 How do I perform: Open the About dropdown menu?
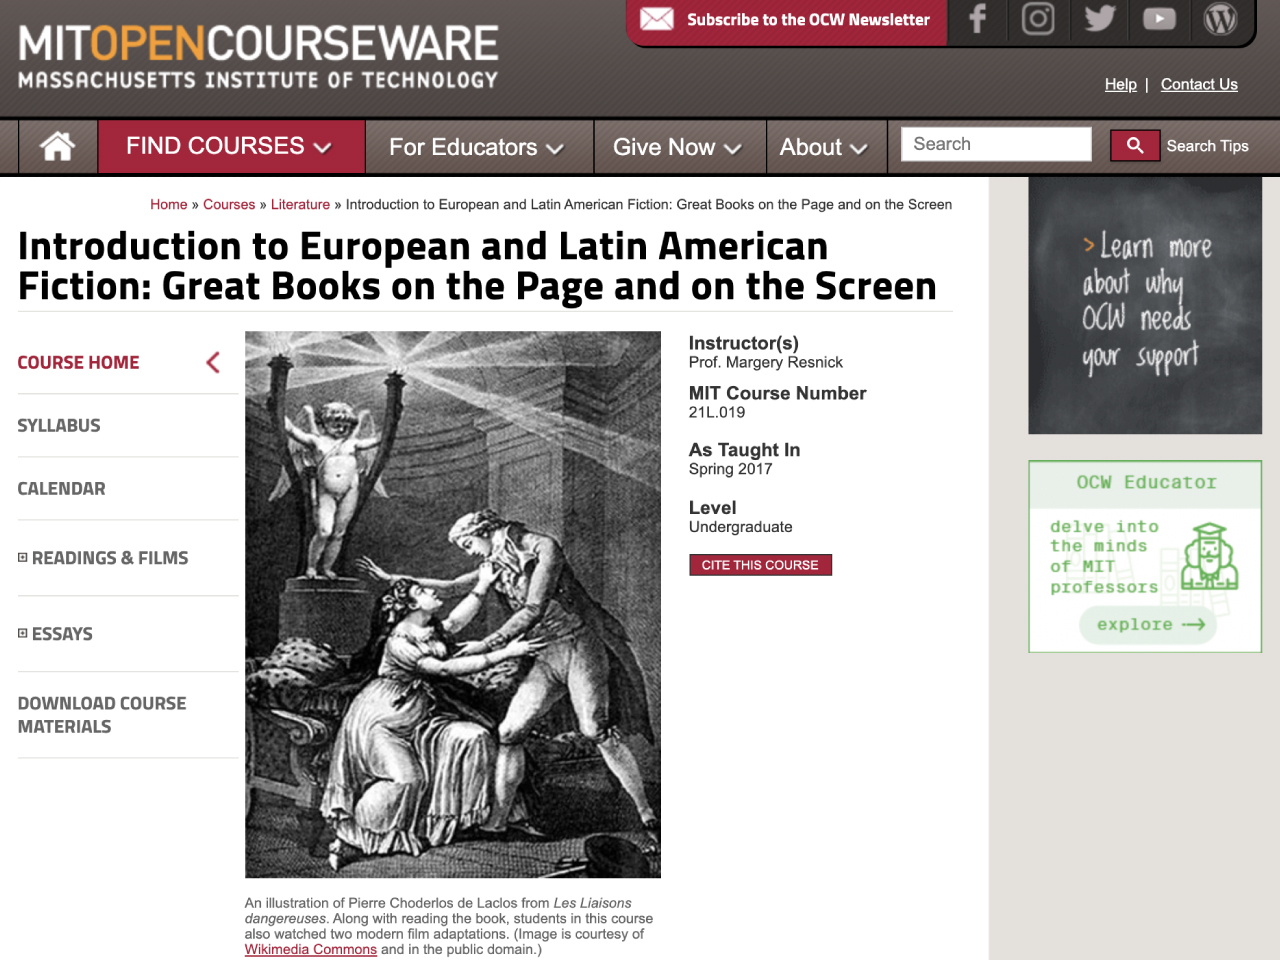[825, 147]
